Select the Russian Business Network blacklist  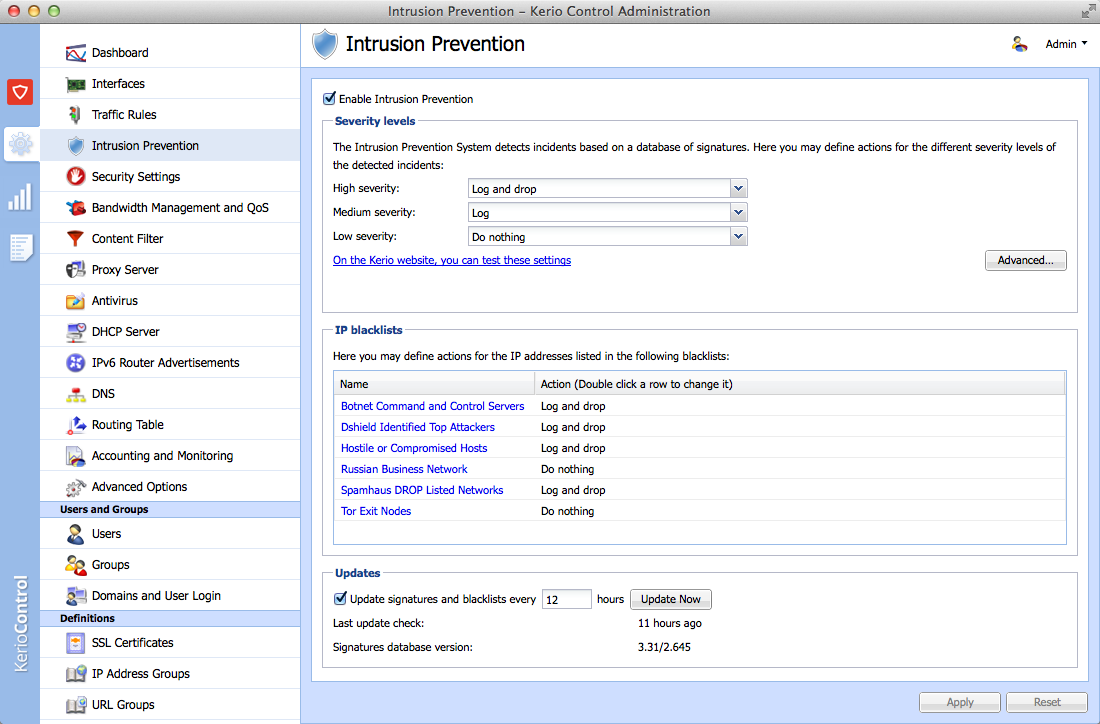pos(404,469)
